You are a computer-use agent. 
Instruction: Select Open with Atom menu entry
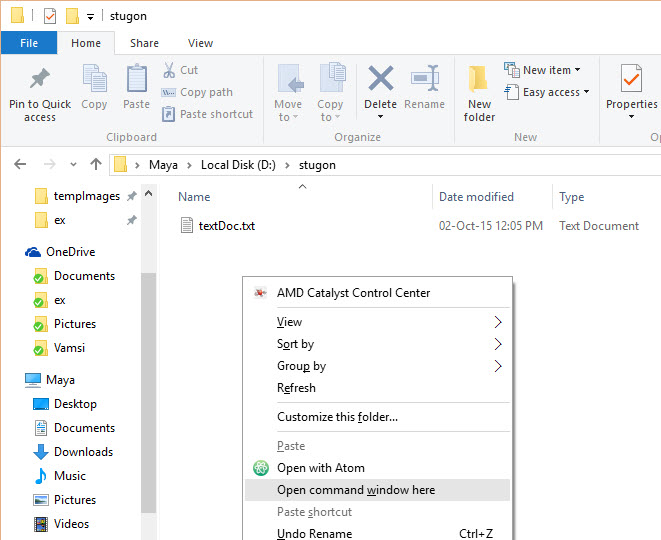coord(320,468)
